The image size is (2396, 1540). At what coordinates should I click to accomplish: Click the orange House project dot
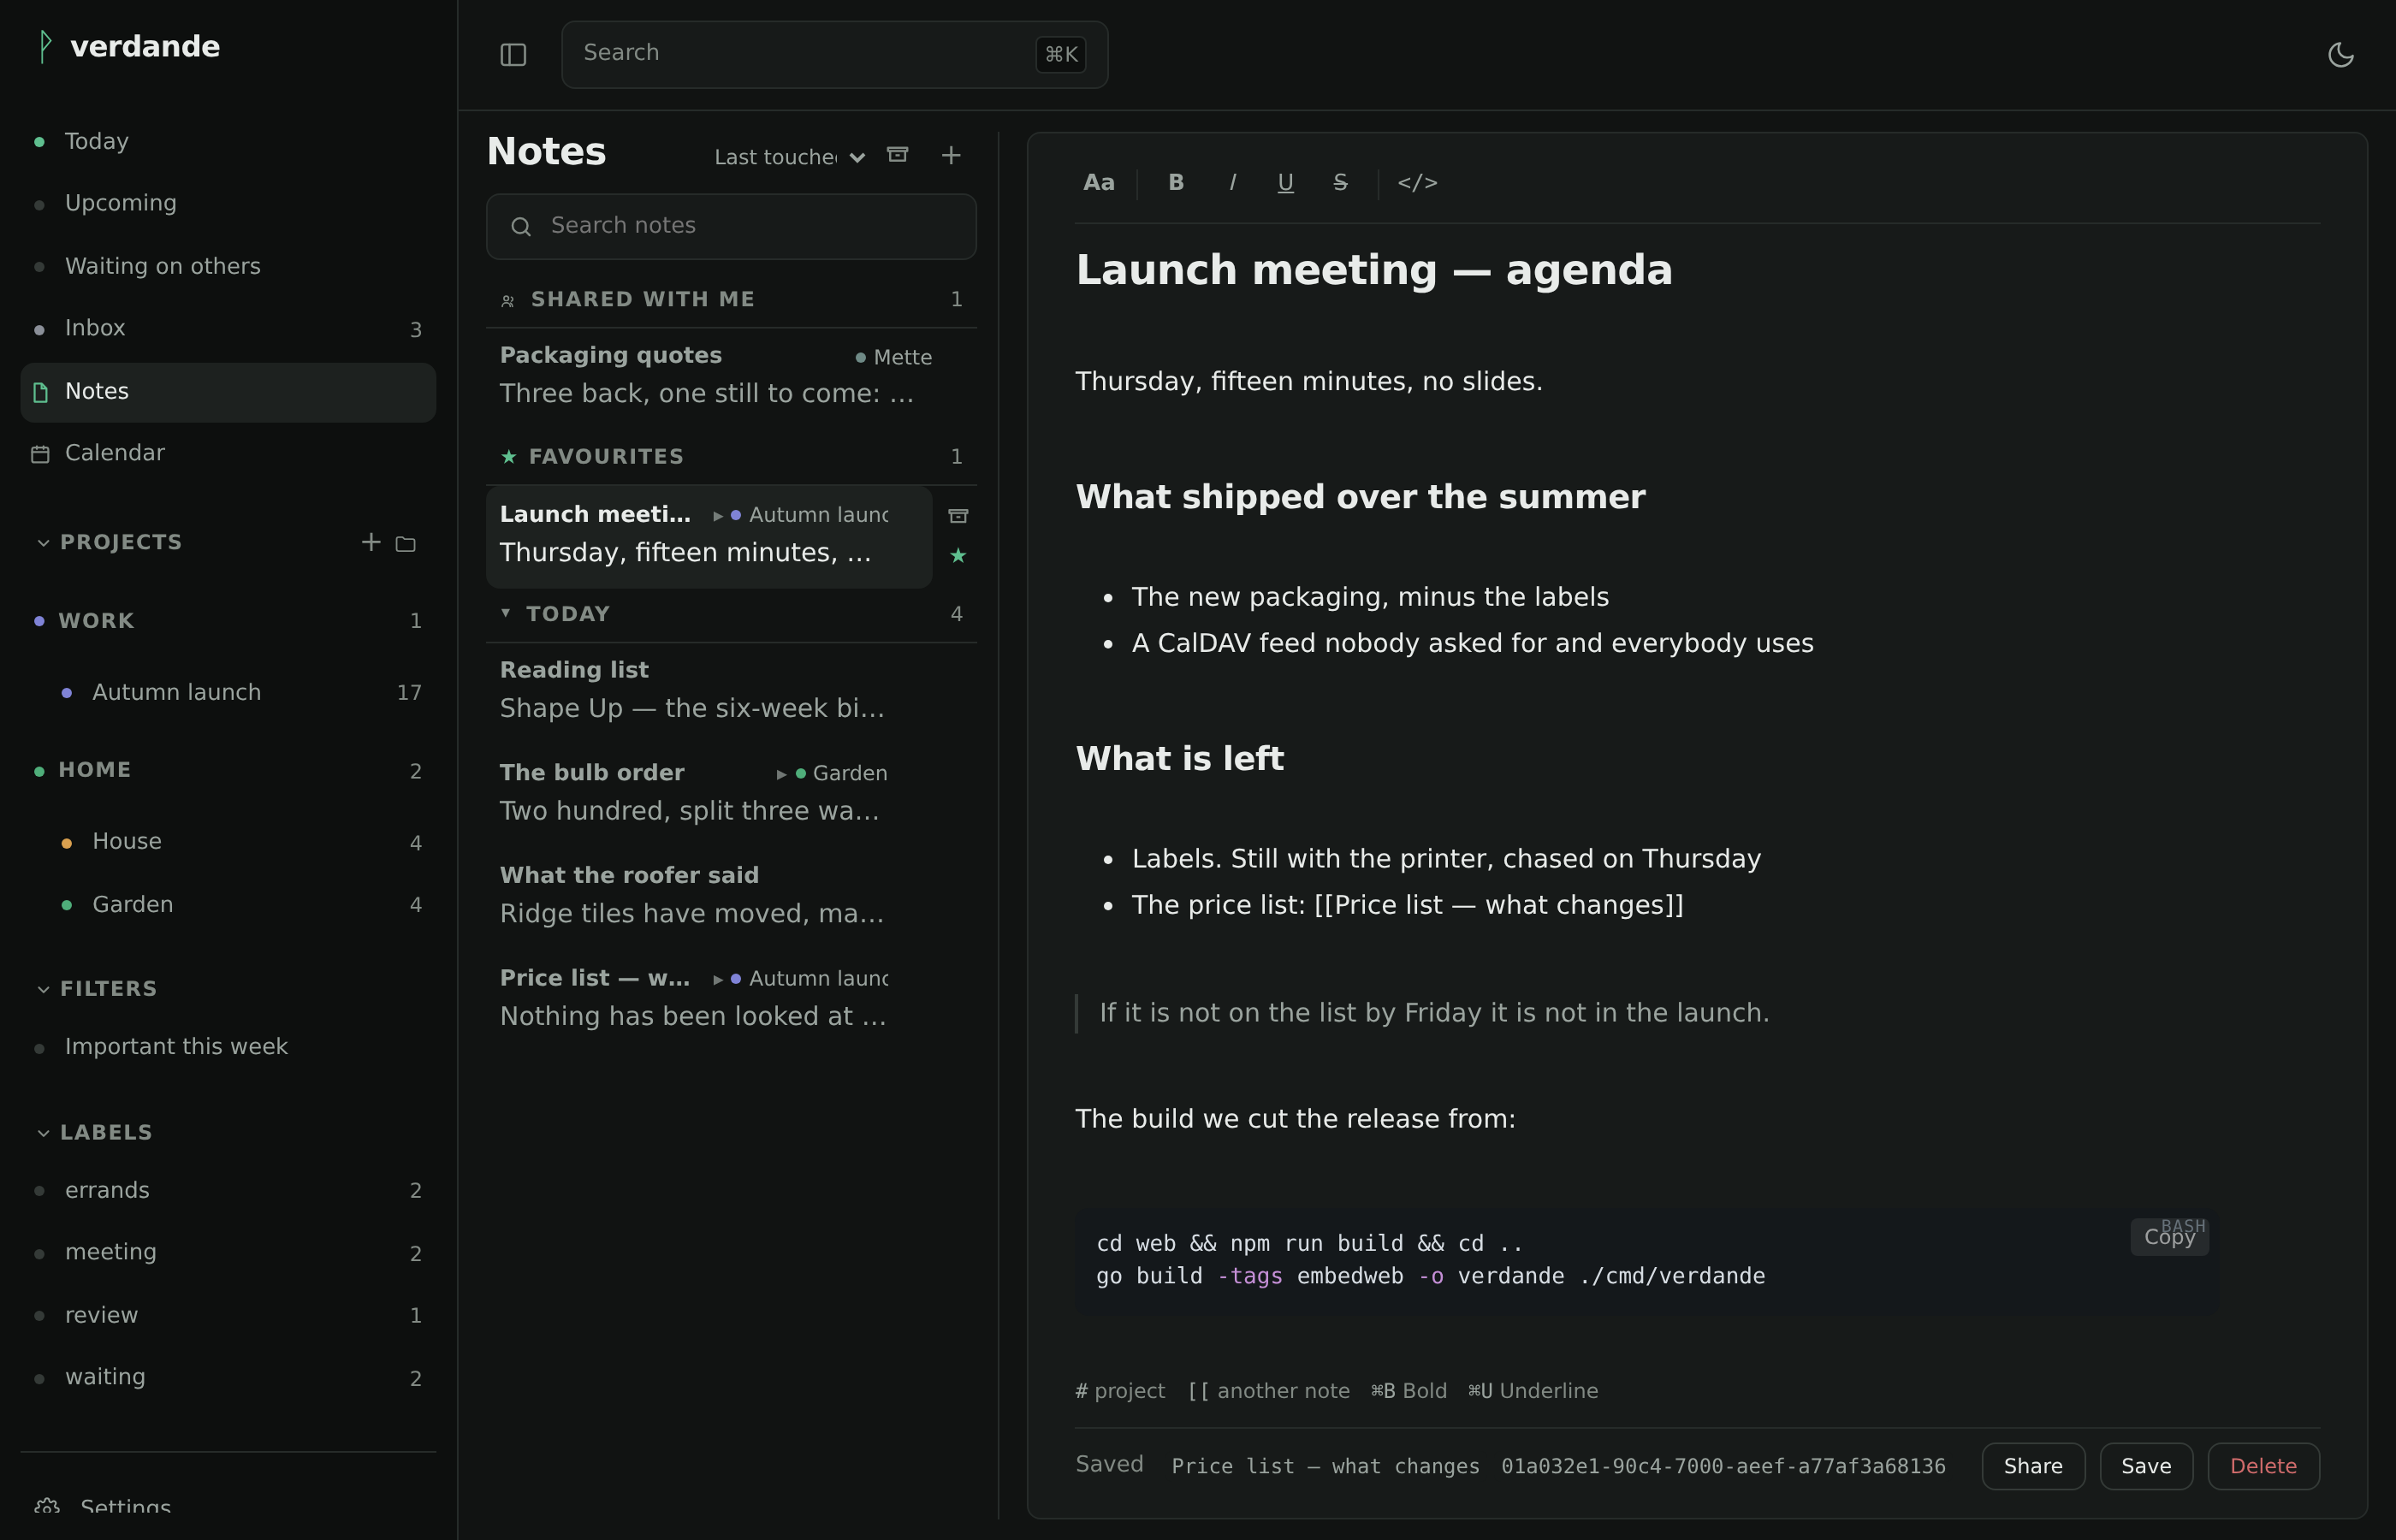coord(67,843)
